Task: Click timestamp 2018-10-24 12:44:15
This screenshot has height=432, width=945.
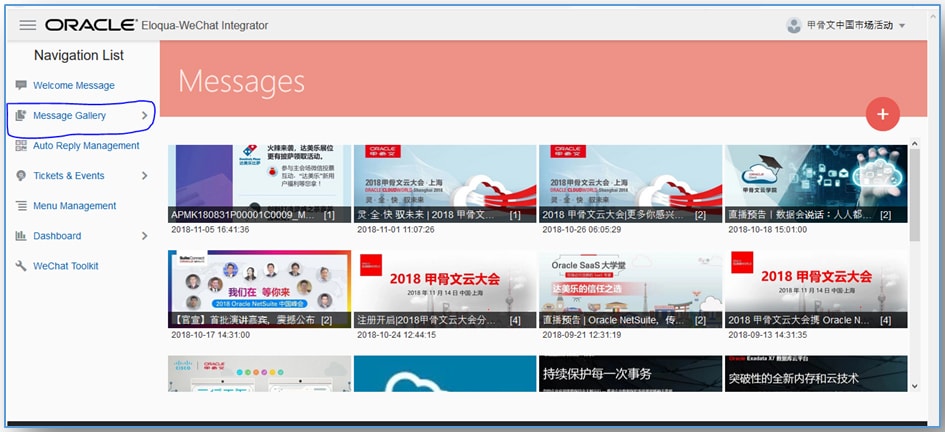Action: pyautogui.click(x=396, y=334)
